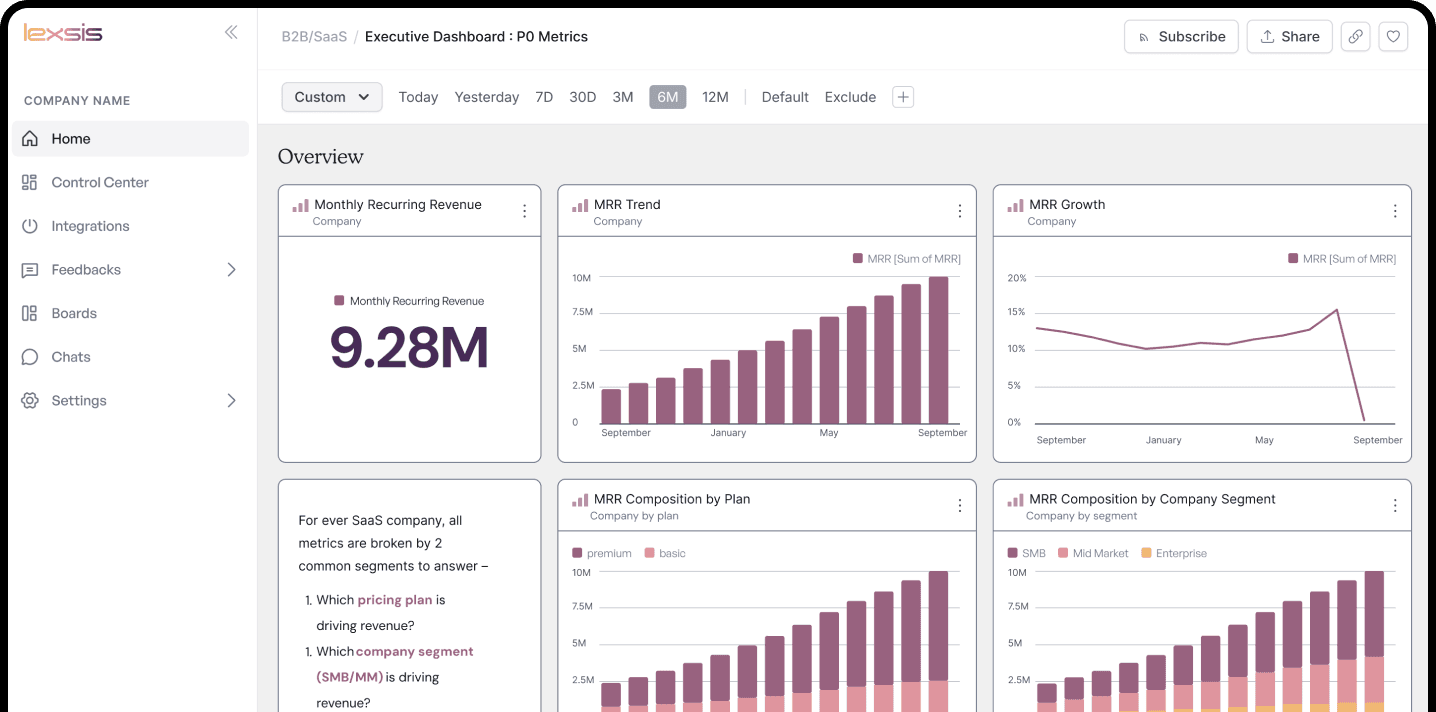Switch to the 12M time range tab
Screen dimensions: 1436x712
pos(716,97)
